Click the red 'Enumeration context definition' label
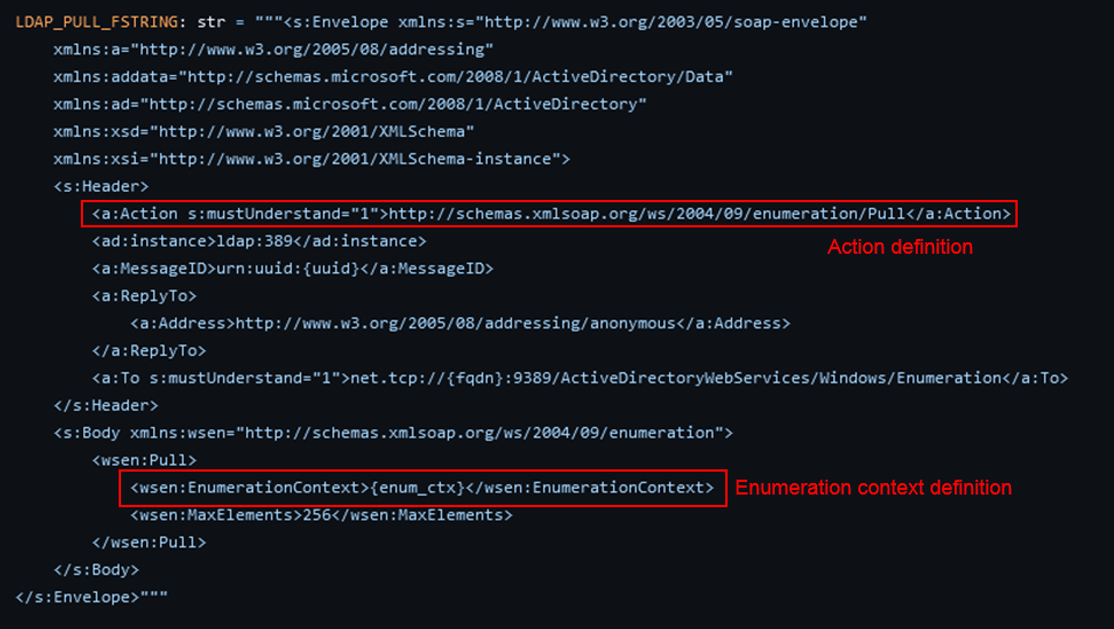Screen dimensions: 1114x629 pos(873,488)
